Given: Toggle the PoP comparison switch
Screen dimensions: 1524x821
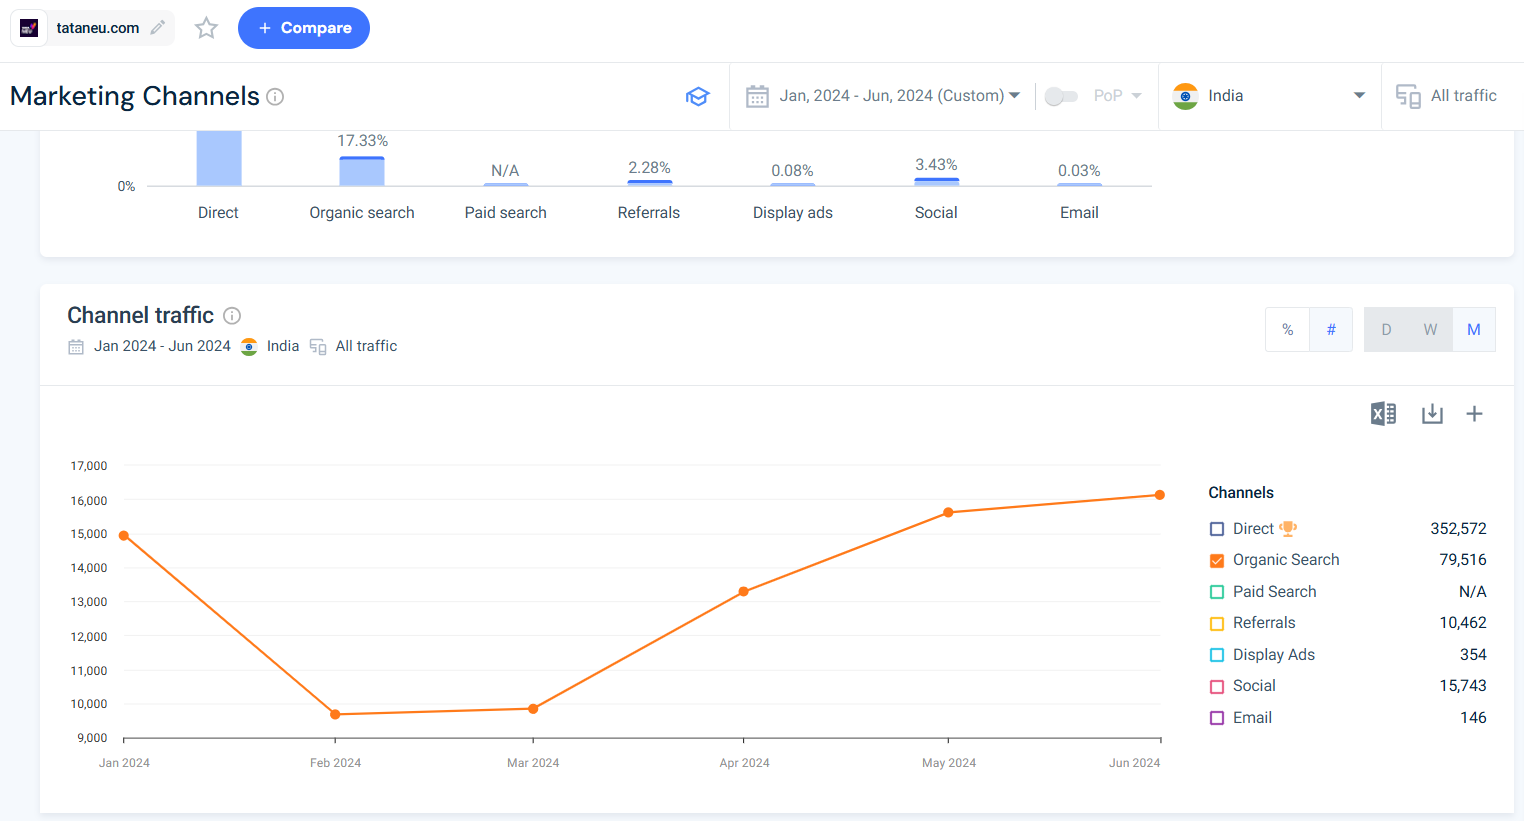Looking at the screenshot, I should pyautogui.click(x=1061, y=96).
